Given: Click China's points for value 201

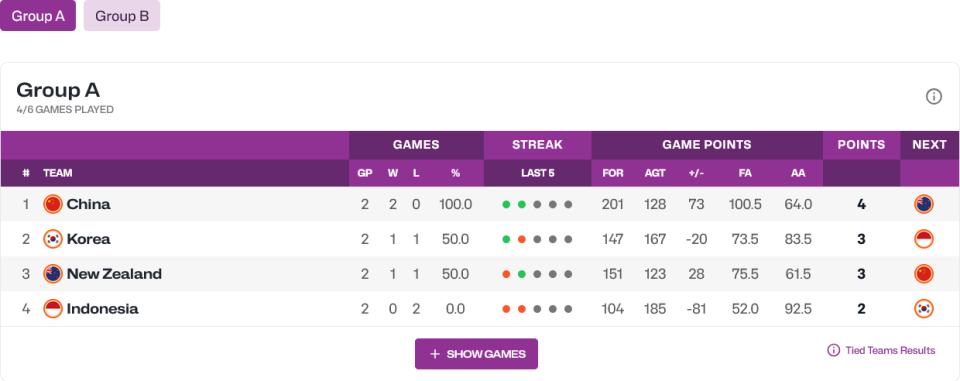Looking at the screenshot, I should coord(612,204).
